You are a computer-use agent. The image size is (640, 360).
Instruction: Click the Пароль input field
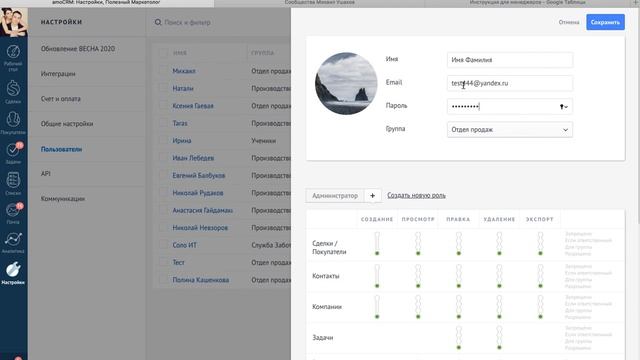(x=510, y=107)
